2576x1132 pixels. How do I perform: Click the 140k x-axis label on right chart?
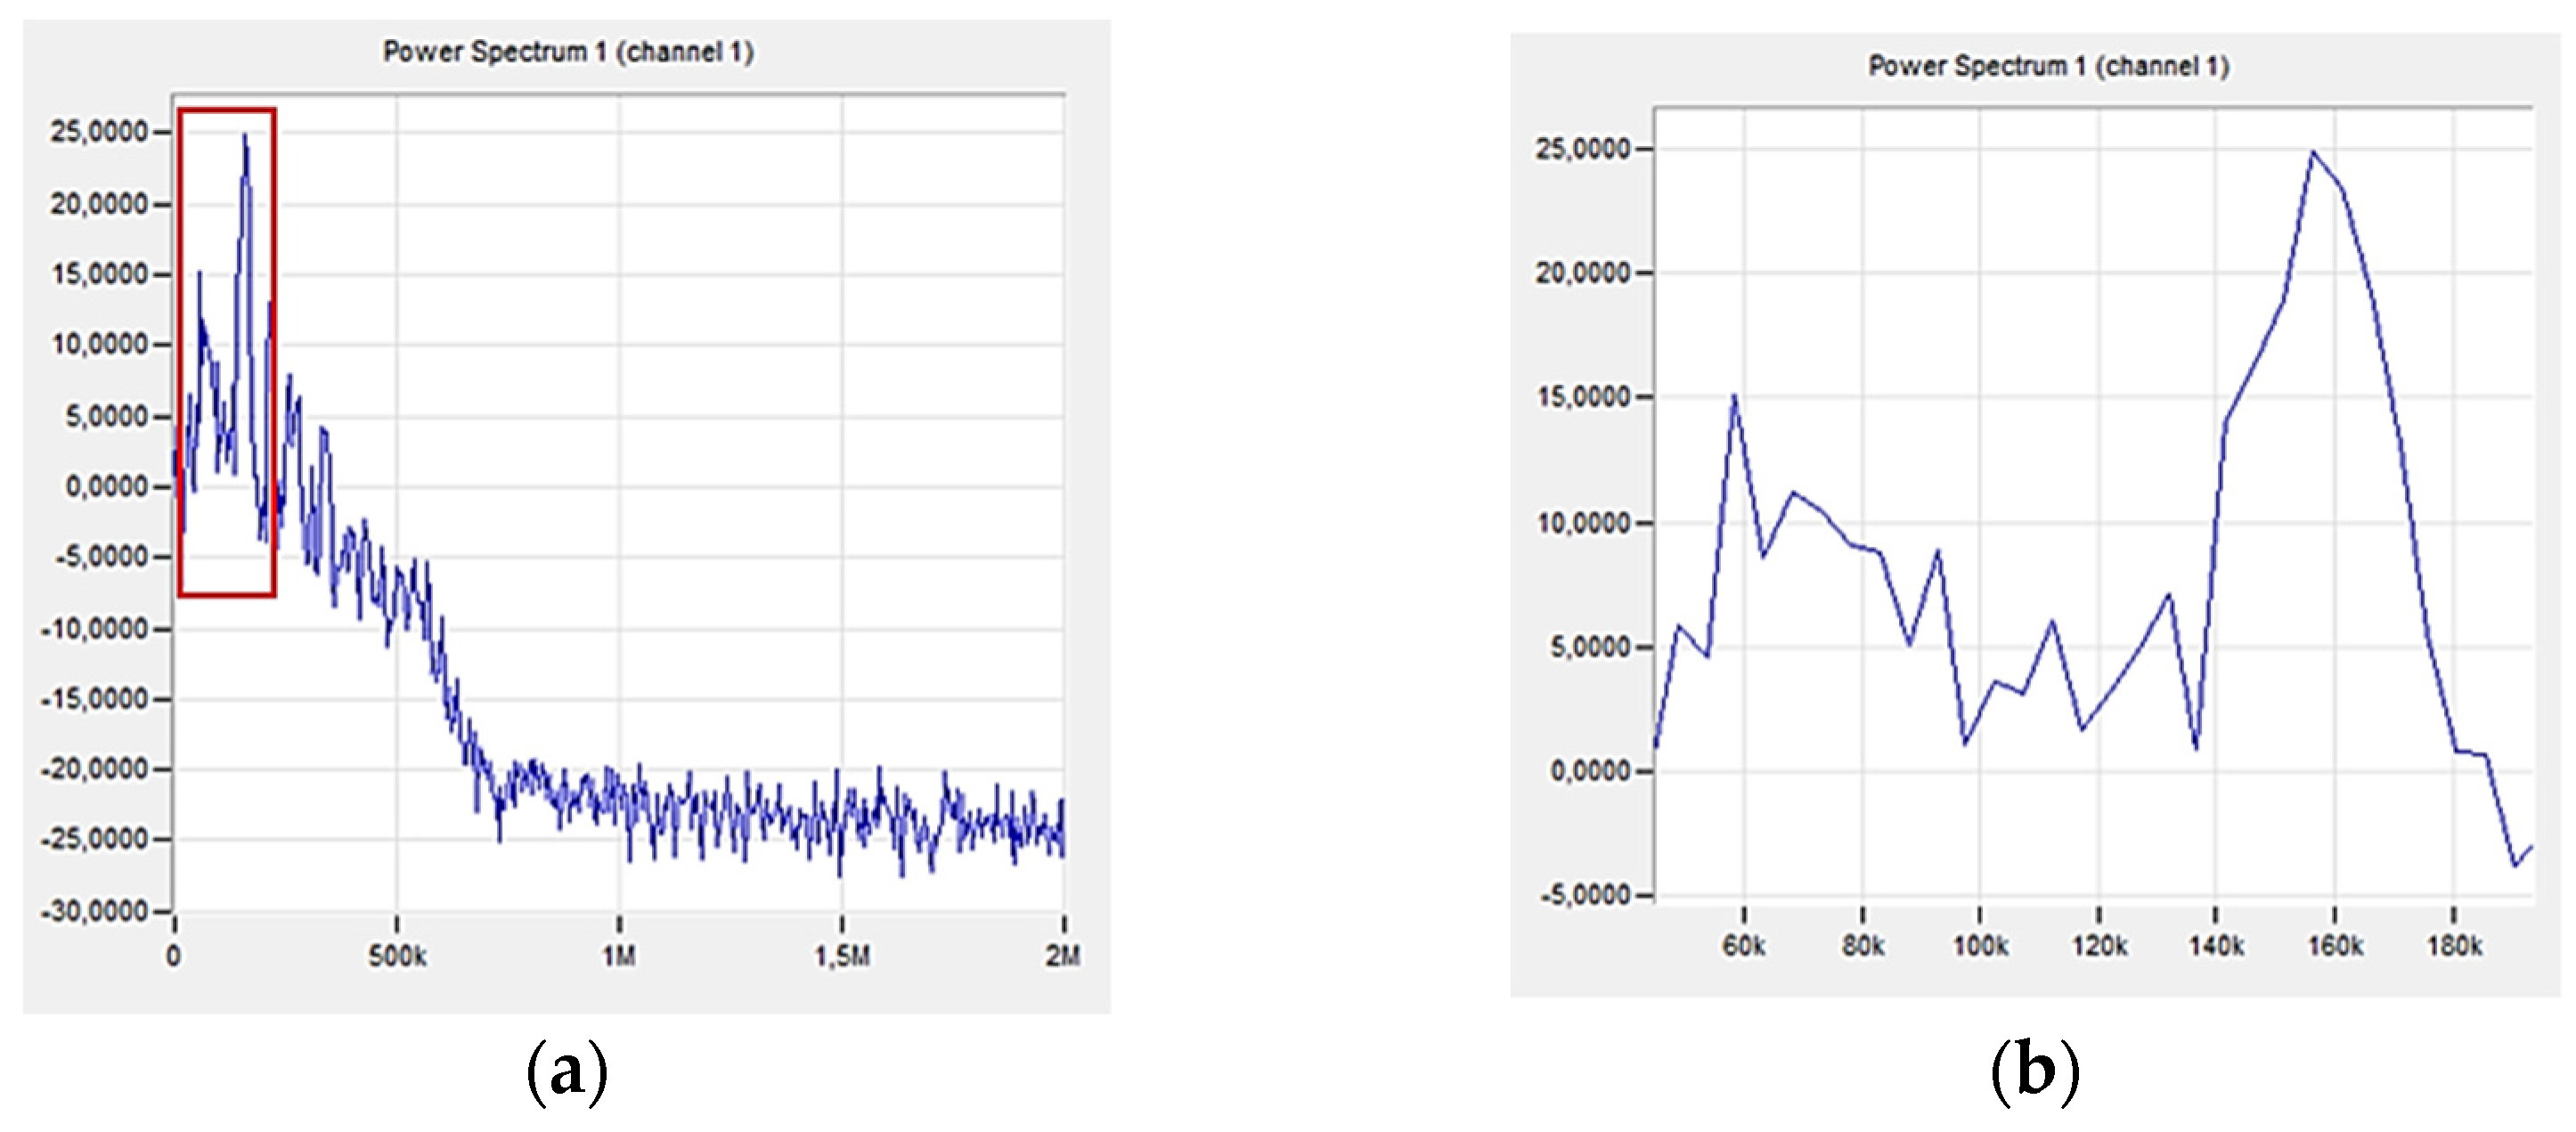(x=2216, y=946)
